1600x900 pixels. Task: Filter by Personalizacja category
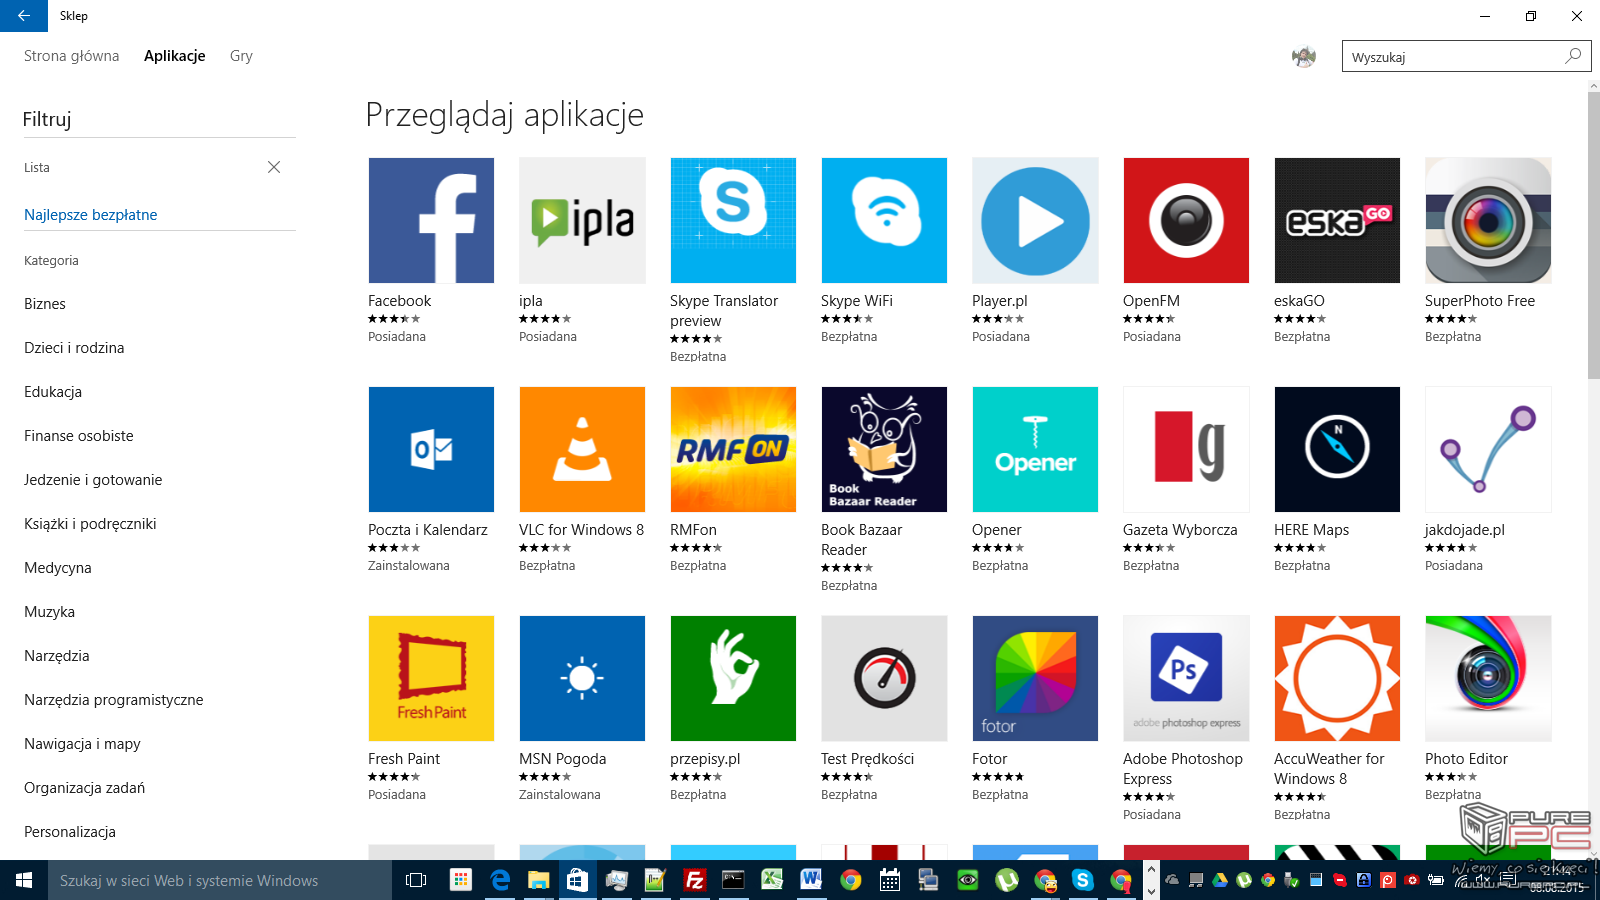(x=70, y=832)
